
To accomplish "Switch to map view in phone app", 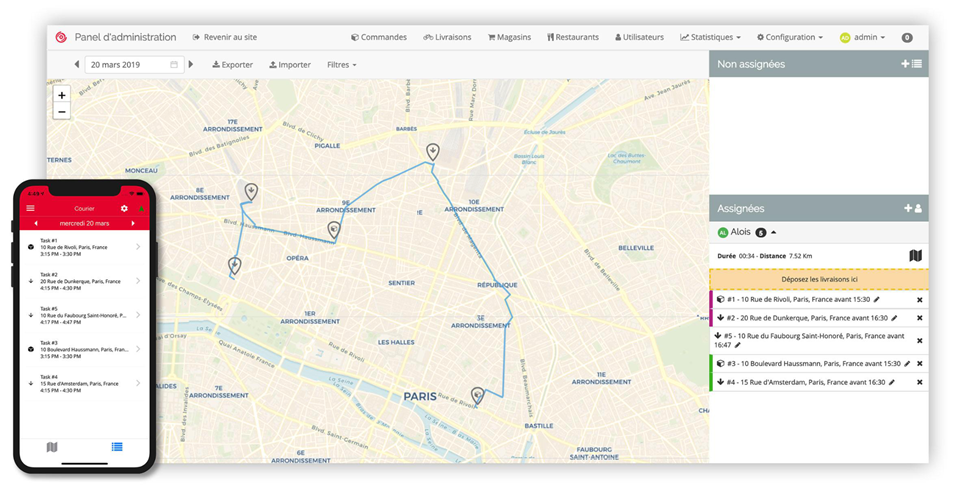I will click(52, 446).
